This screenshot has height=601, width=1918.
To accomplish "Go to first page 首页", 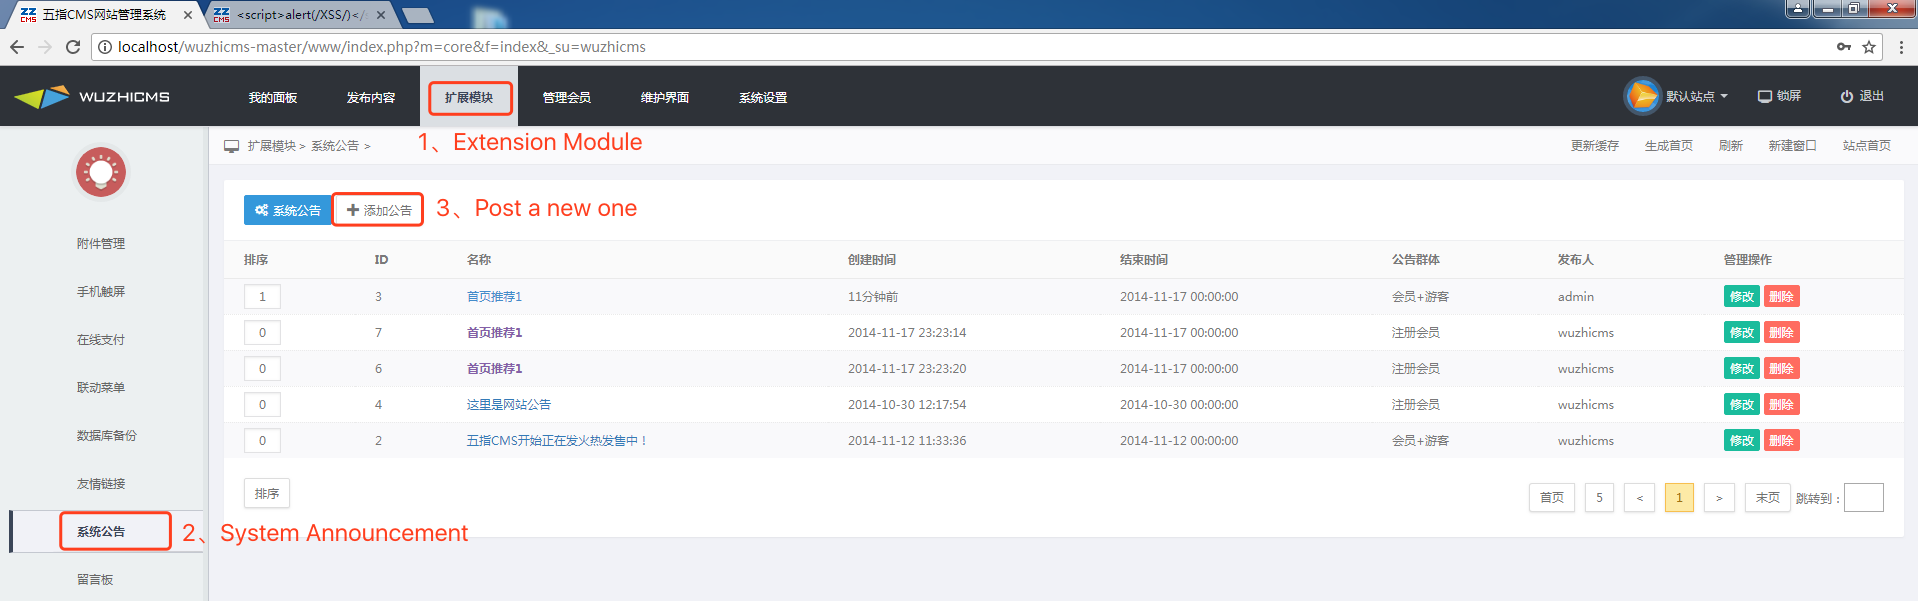I will (x=1551, y=498).
